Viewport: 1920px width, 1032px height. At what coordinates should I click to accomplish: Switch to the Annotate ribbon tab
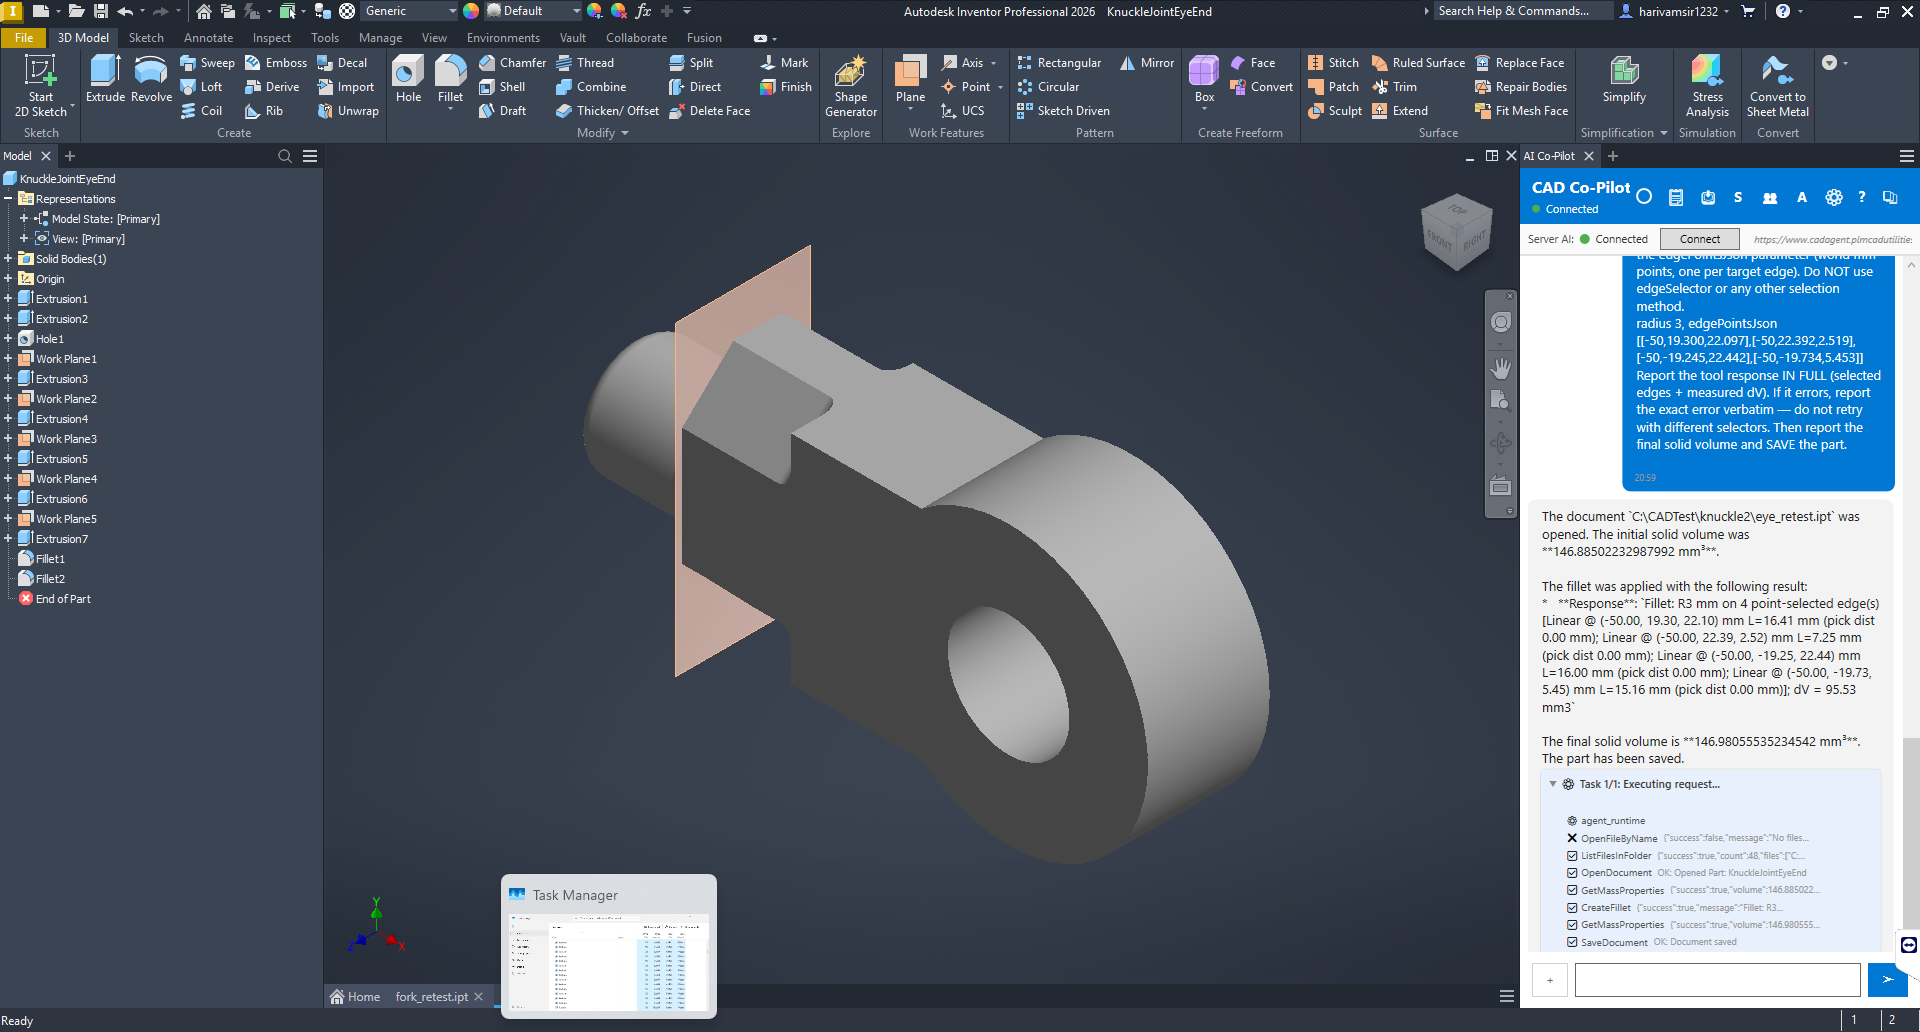208,38
